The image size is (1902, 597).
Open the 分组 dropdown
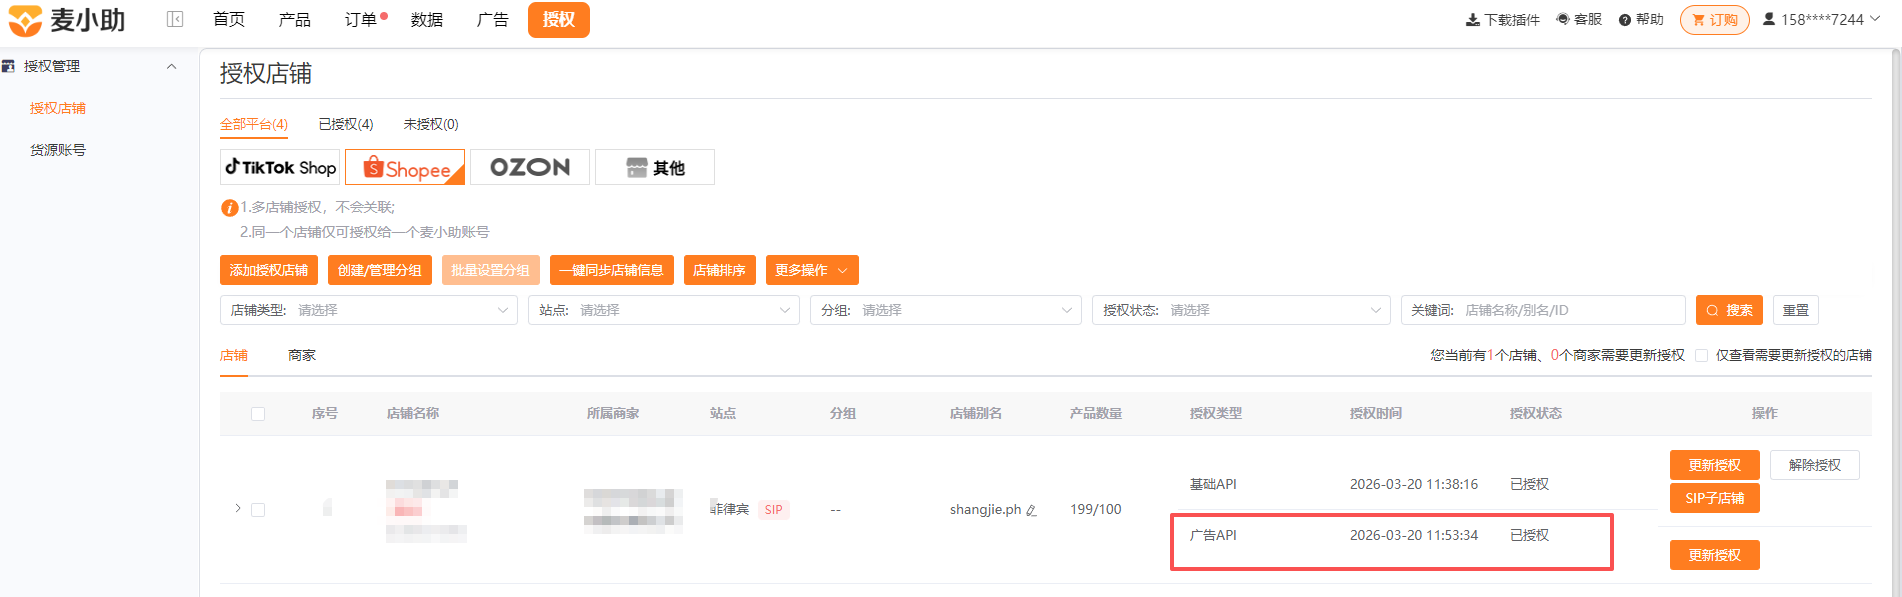pyautogui.click(x=946, y=310)
